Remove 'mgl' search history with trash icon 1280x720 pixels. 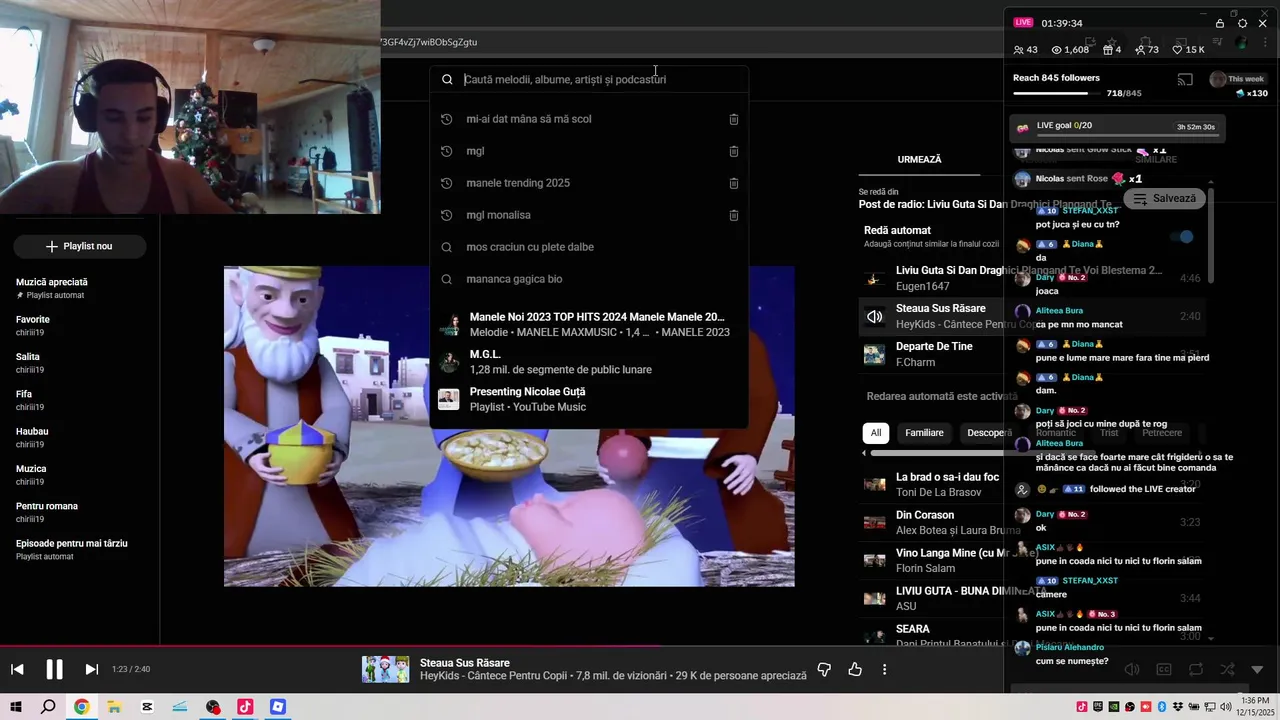pos(733,151)
